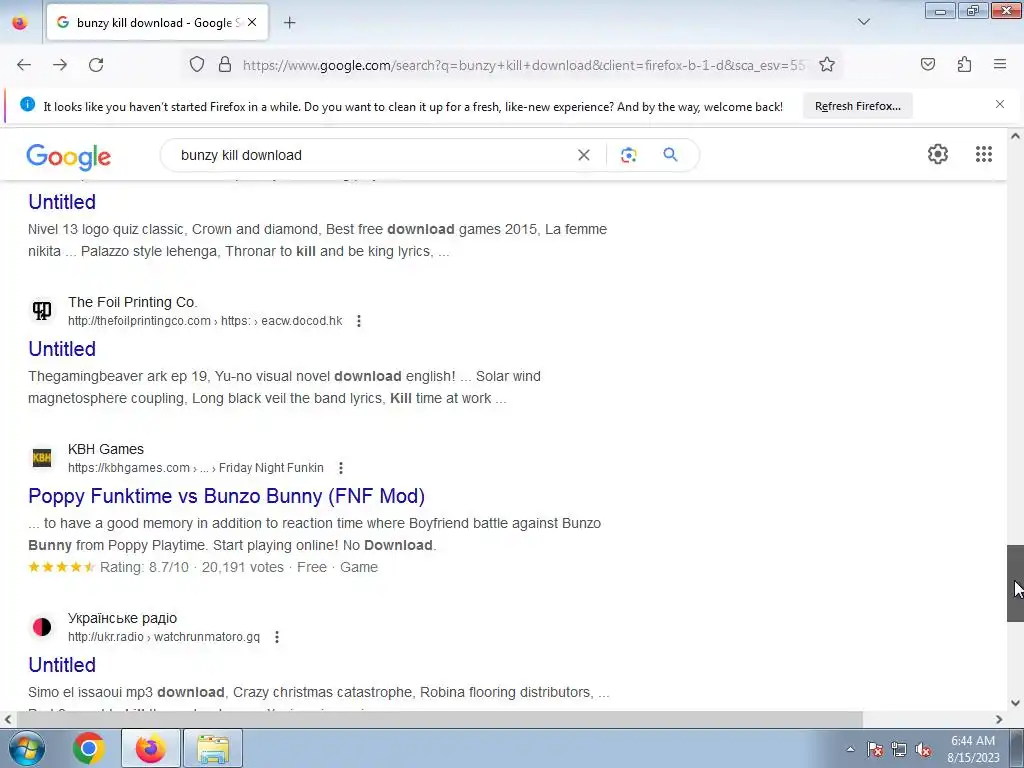The height and width of the screenshot is (768, 1024).
Task: Open the KBH Games site name
Action: click(106, 449)
